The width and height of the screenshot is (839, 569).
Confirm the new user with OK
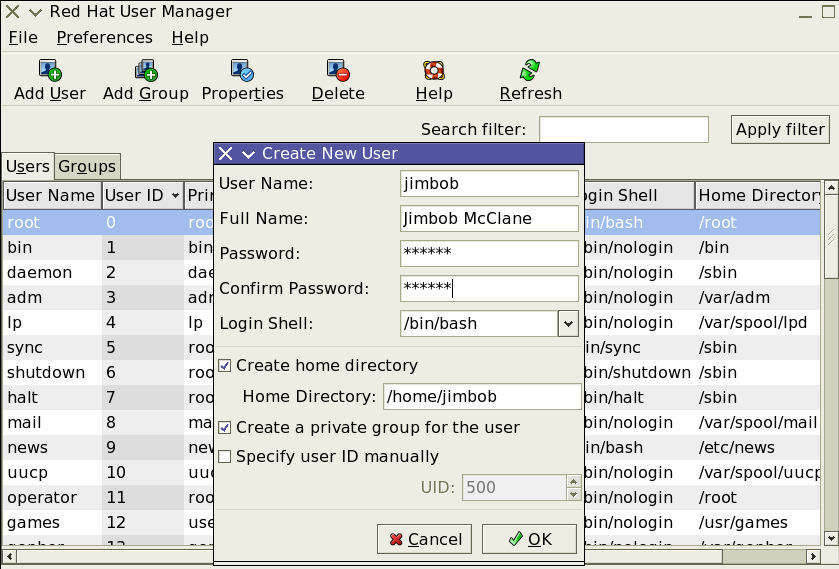(x=529, y=539)
